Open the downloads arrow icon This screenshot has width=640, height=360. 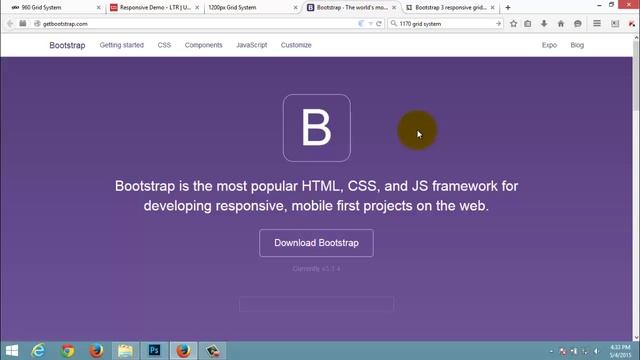point(544,24)
